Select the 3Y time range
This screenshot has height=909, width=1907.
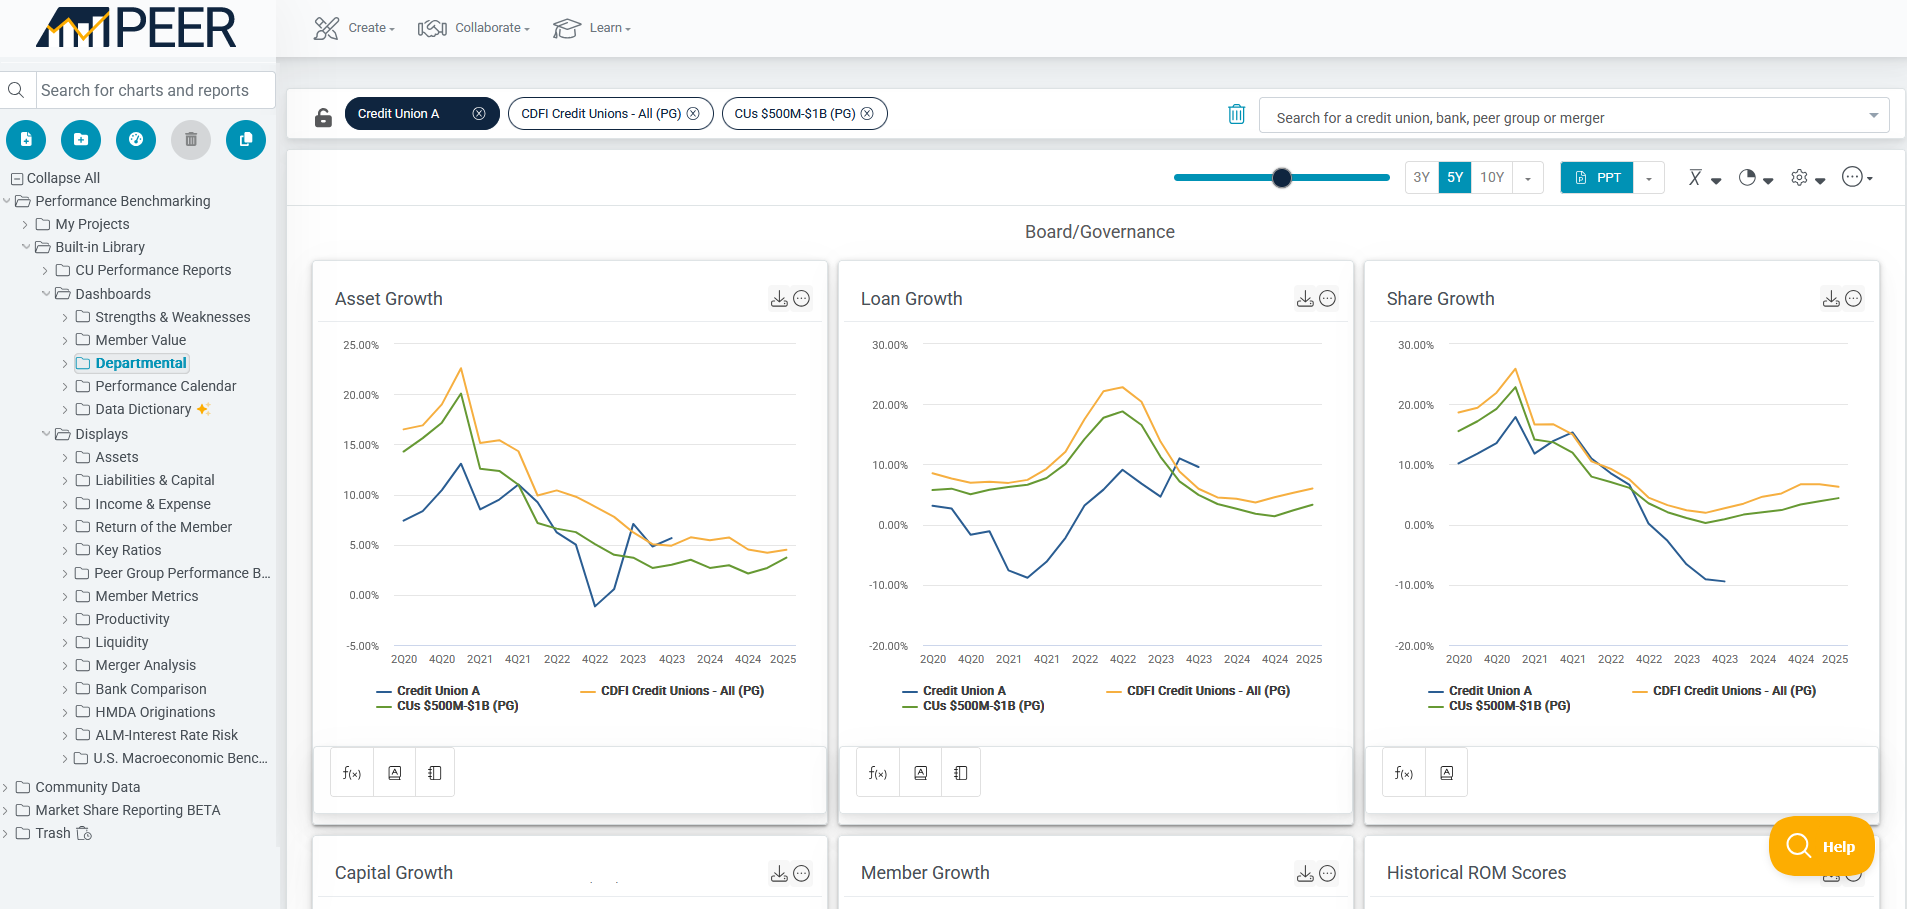click(x=1421, y=178)
